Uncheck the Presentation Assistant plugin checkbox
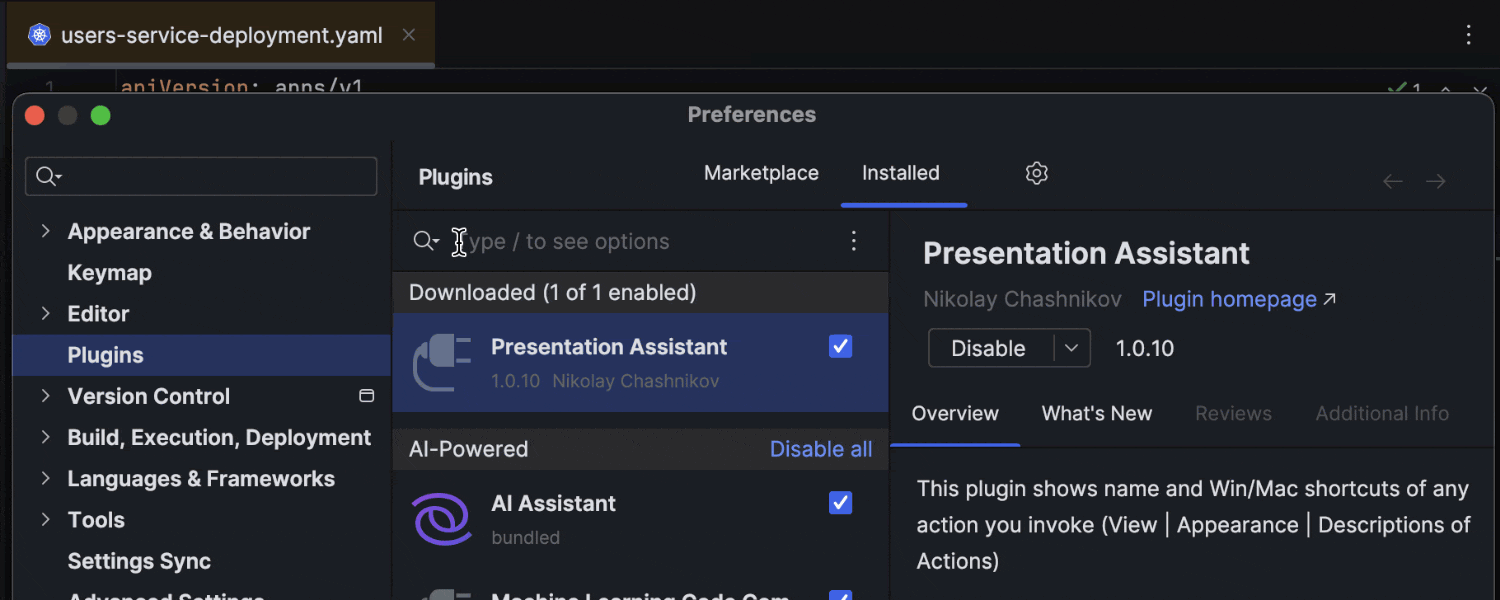Viewport: 1500px width, 600px height. click(x=840, y=347)
